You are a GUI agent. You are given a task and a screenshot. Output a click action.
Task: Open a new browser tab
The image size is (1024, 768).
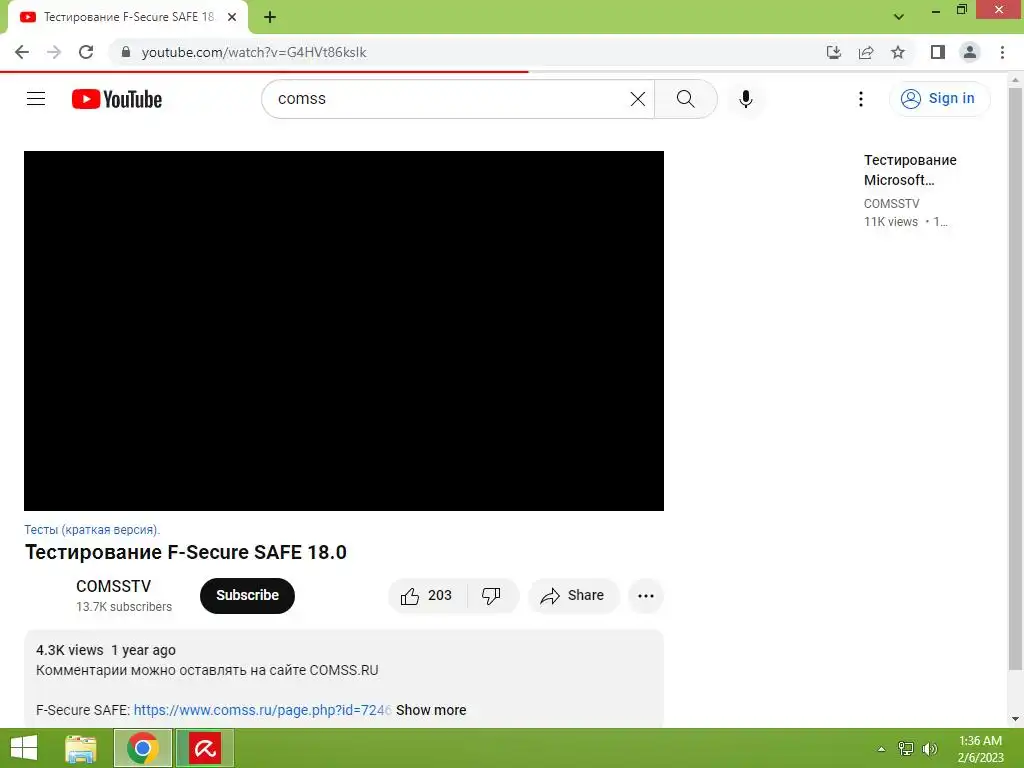coord(270,17)
